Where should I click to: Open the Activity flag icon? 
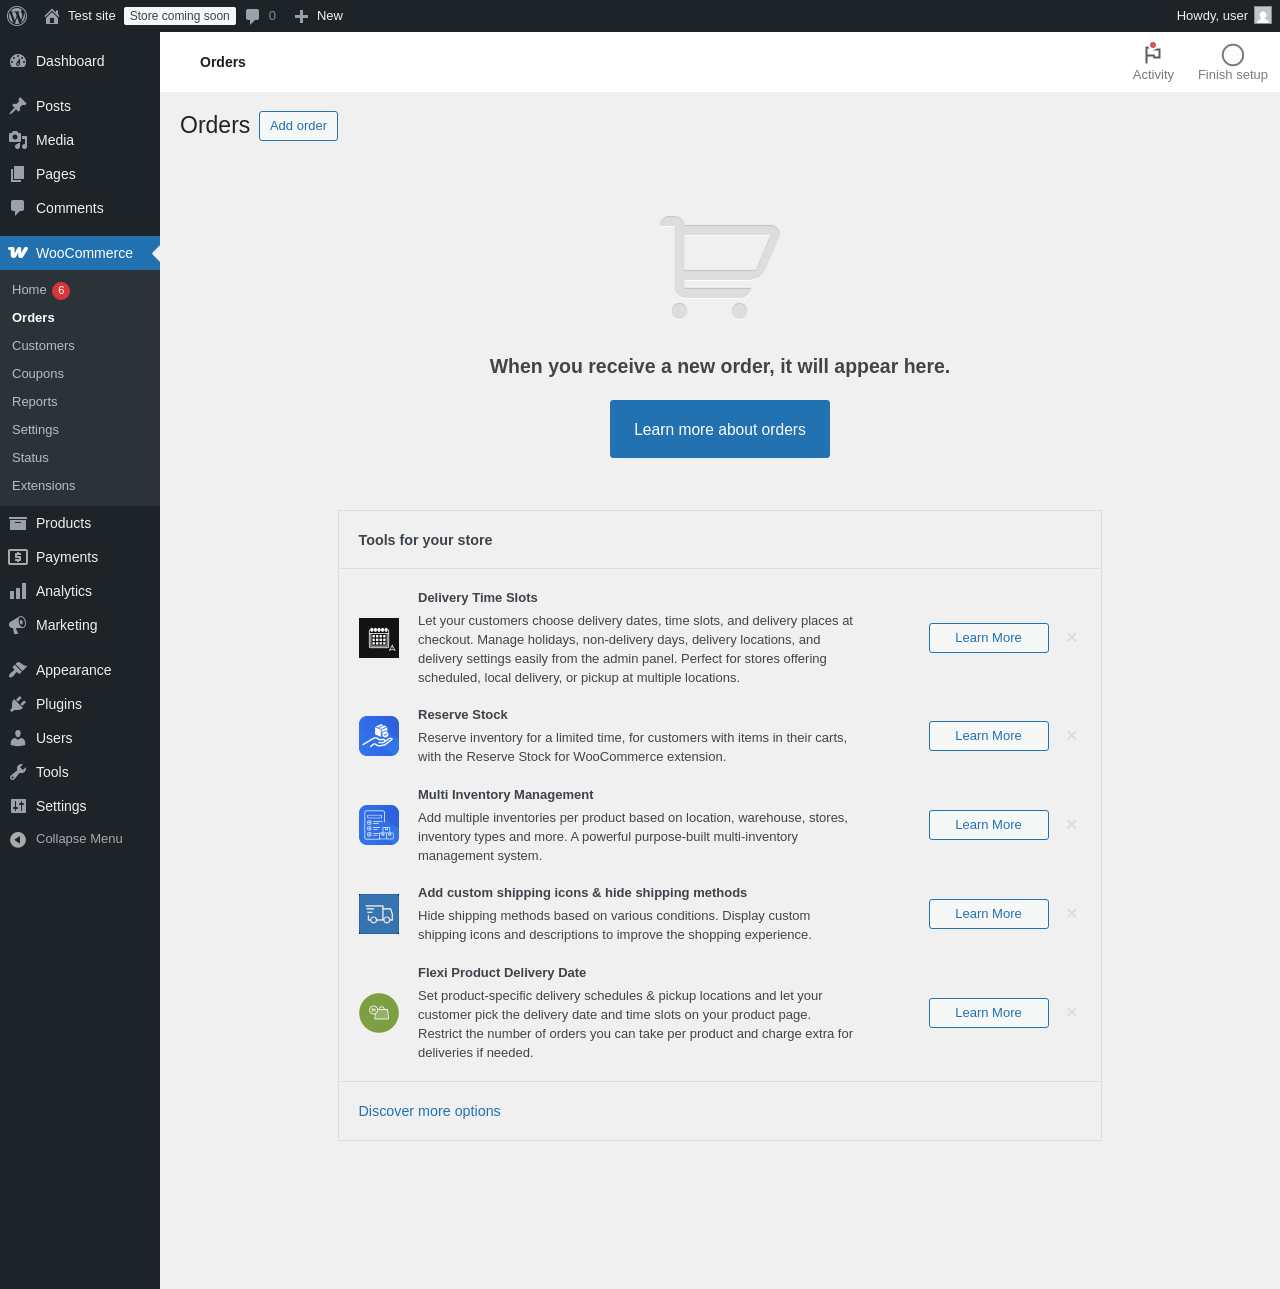[1153, 54]
